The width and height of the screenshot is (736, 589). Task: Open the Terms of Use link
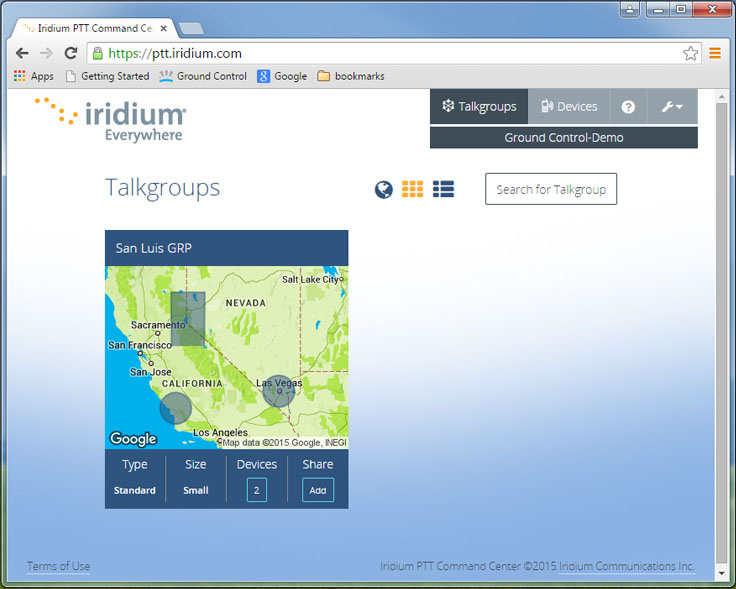point(58,566)
